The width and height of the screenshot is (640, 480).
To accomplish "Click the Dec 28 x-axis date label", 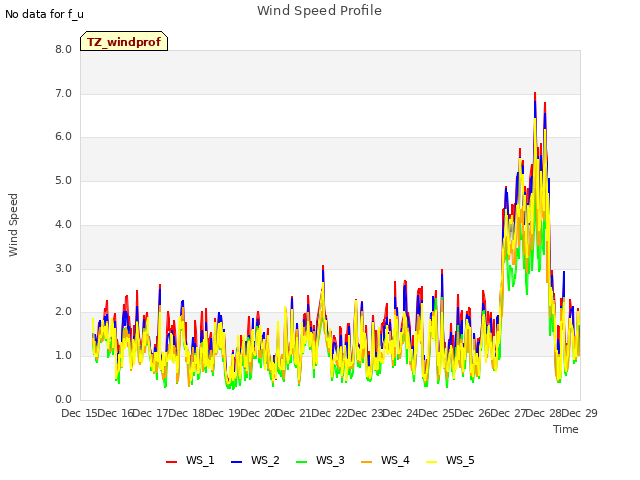I will tap(544, 413).
